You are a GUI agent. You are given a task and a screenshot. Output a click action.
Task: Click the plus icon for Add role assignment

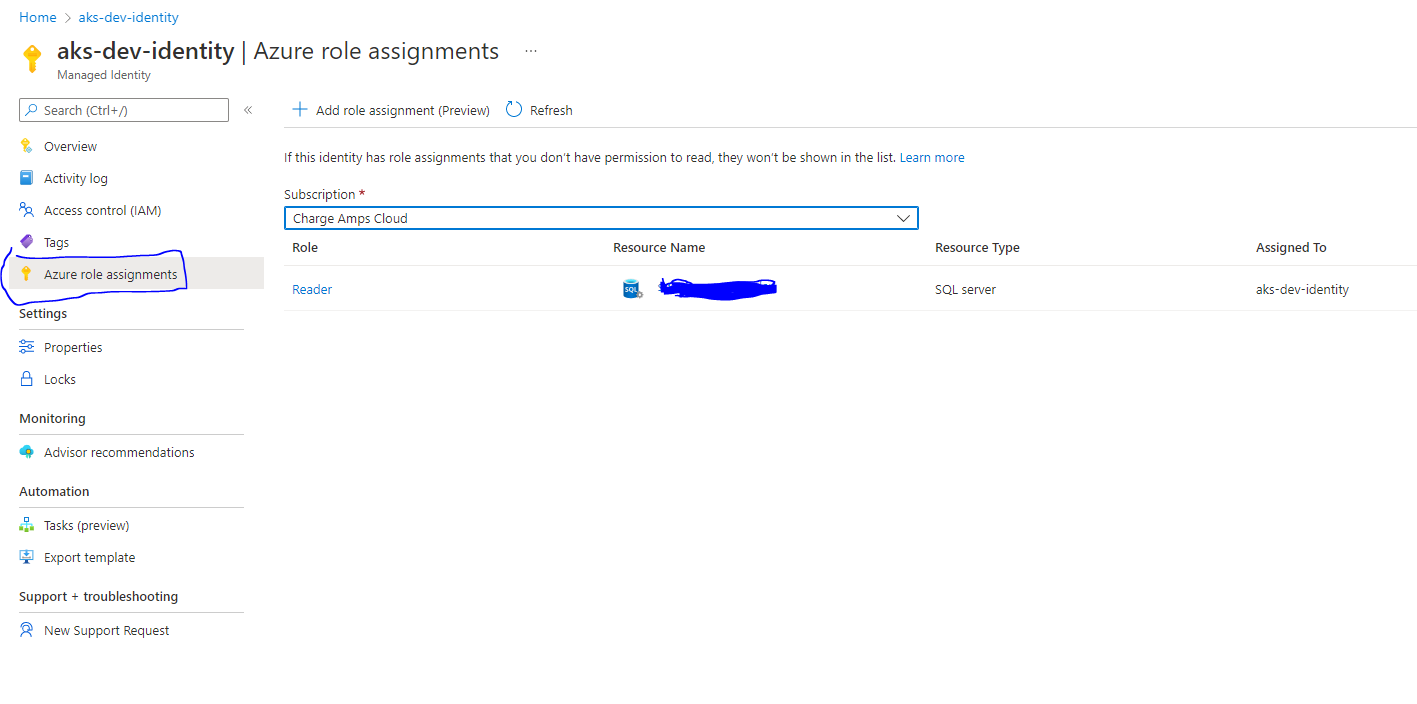[299, 110]
